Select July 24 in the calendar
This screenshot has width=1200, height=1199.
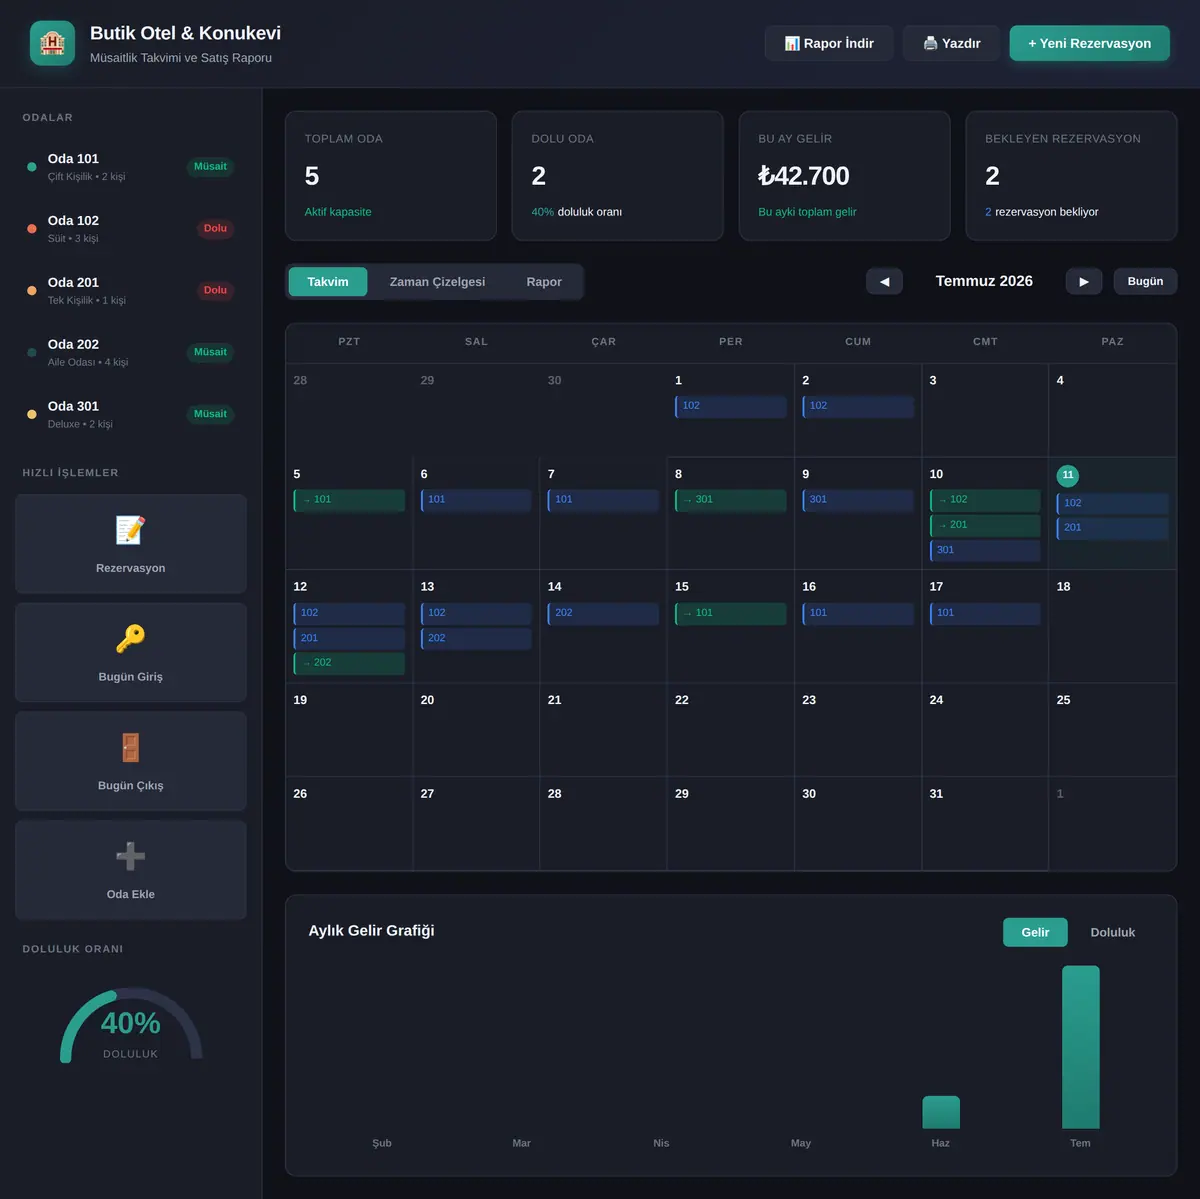click(x=985, y=730)
